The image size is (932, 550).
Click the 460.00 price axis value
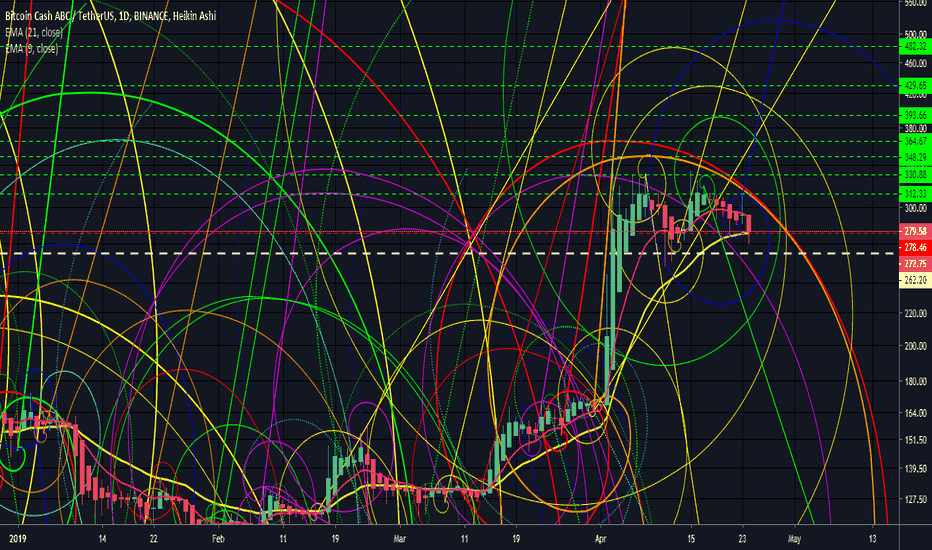915,63
